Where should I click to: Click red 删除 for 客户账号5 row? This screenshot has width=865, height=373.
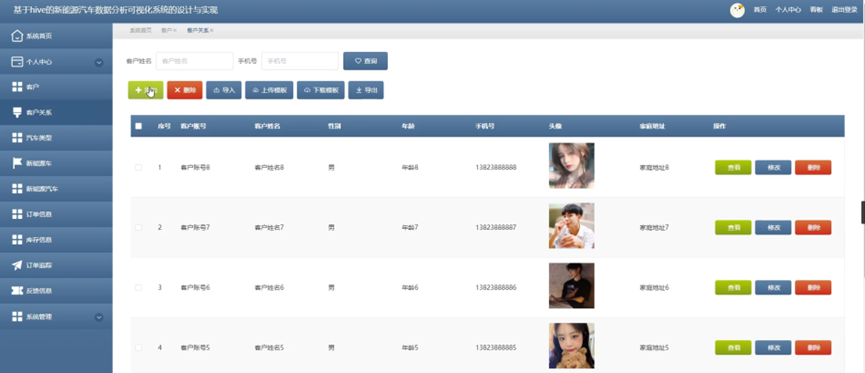[813, 348]
